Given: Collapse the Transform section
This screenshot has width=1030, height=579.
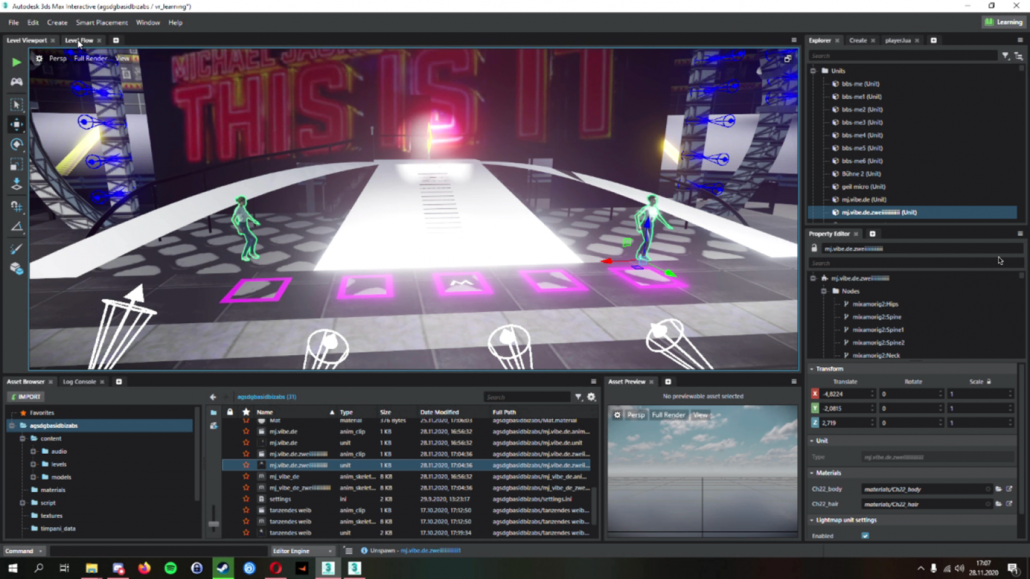Looking at the screenshot, I should (x=812, y=369).
